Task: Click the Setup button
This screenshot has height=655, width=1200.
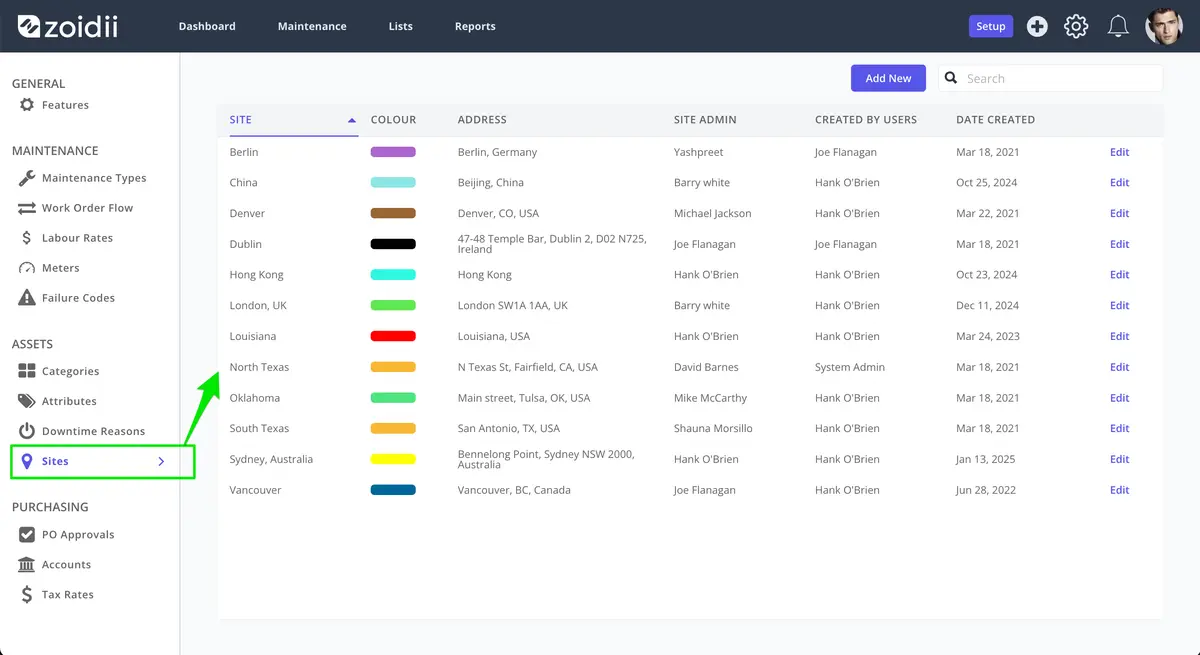Action: coord(991,26)
